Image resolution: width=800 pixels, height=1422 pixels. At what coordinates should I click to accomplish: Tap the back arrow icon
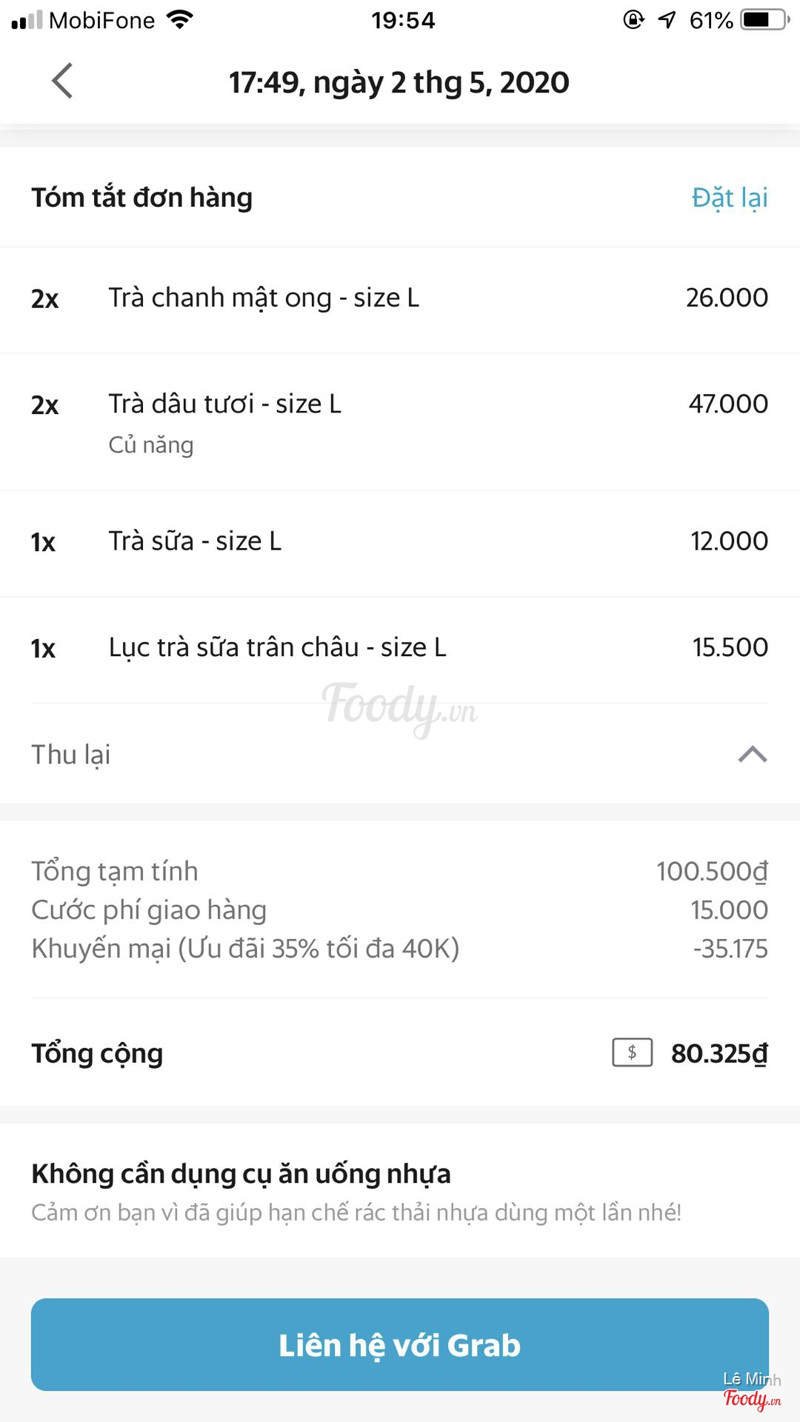(62, 81)
